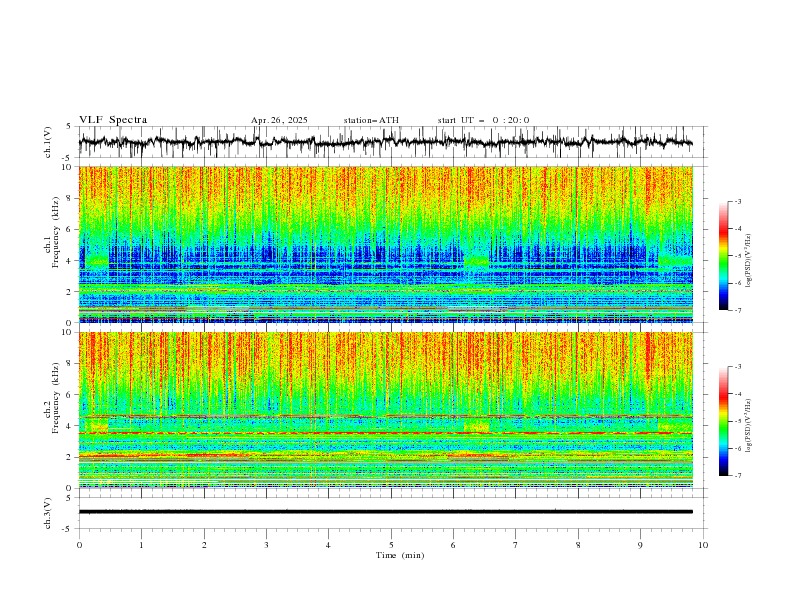Click the "-5" tick on ch.1 colorbar
Viewport: 792px width, 612px height.
point(737,256)
